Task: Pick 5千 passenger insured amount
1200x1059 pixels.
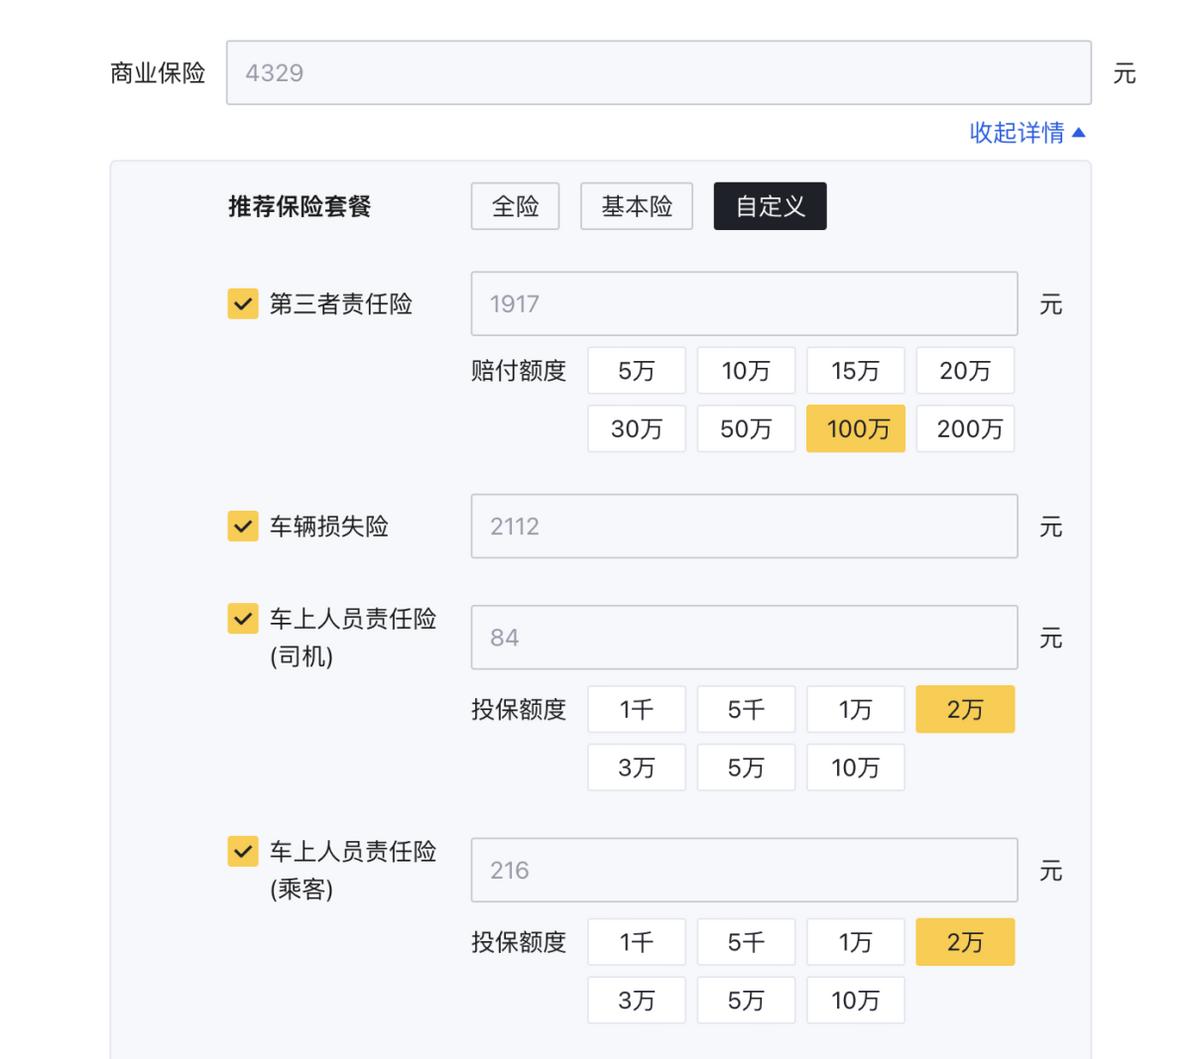Action: tap(746, 941)
